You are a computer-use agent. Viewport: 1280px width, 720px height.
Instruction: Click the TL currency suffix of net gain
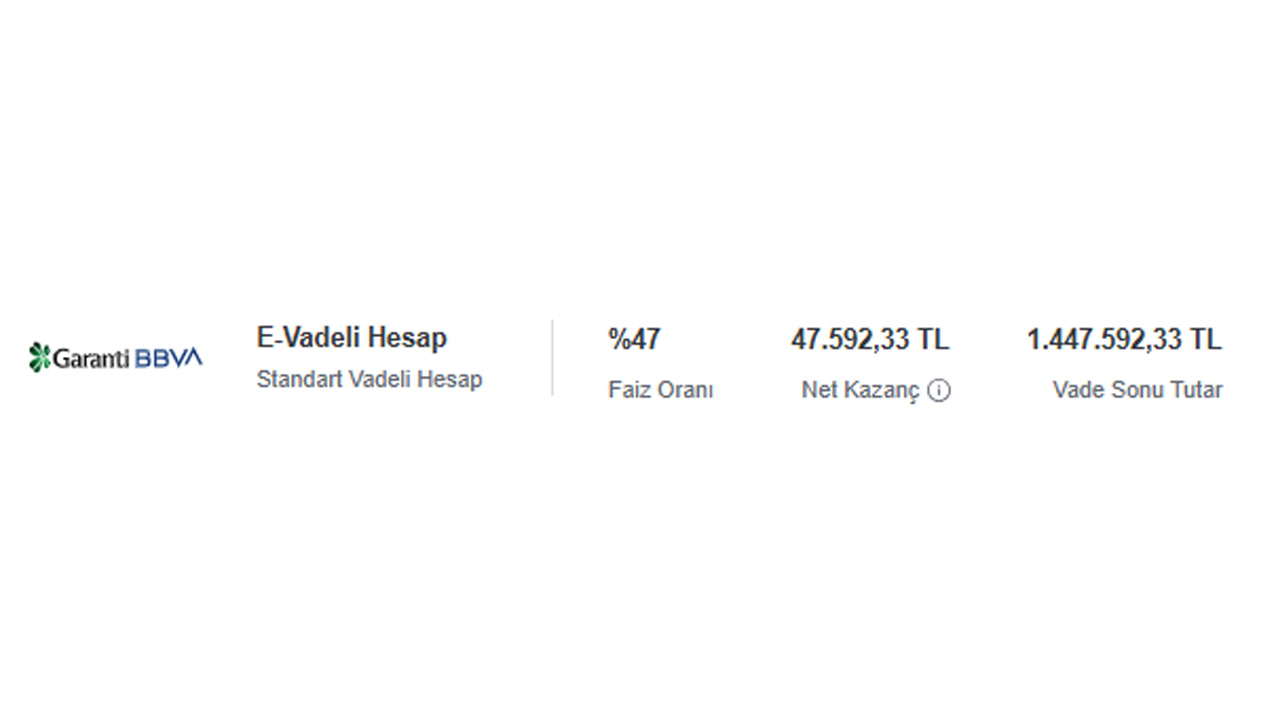[x=932, y=340]
